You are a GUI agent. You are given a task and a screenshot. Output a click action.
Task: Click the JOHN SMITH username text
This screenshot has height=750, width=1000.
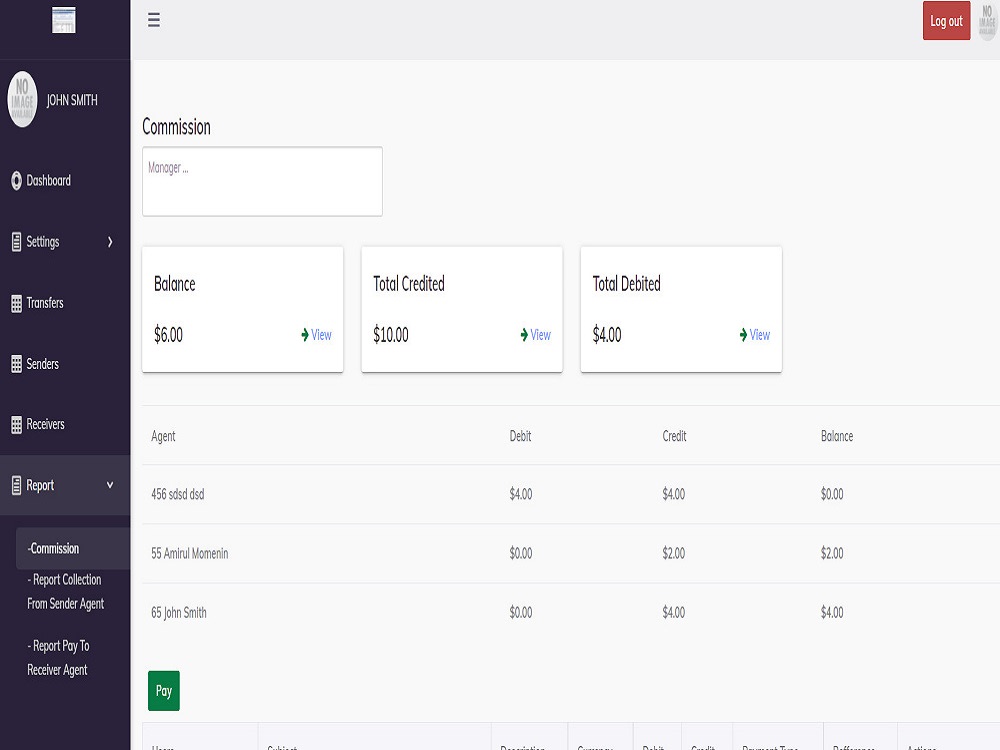72,100
